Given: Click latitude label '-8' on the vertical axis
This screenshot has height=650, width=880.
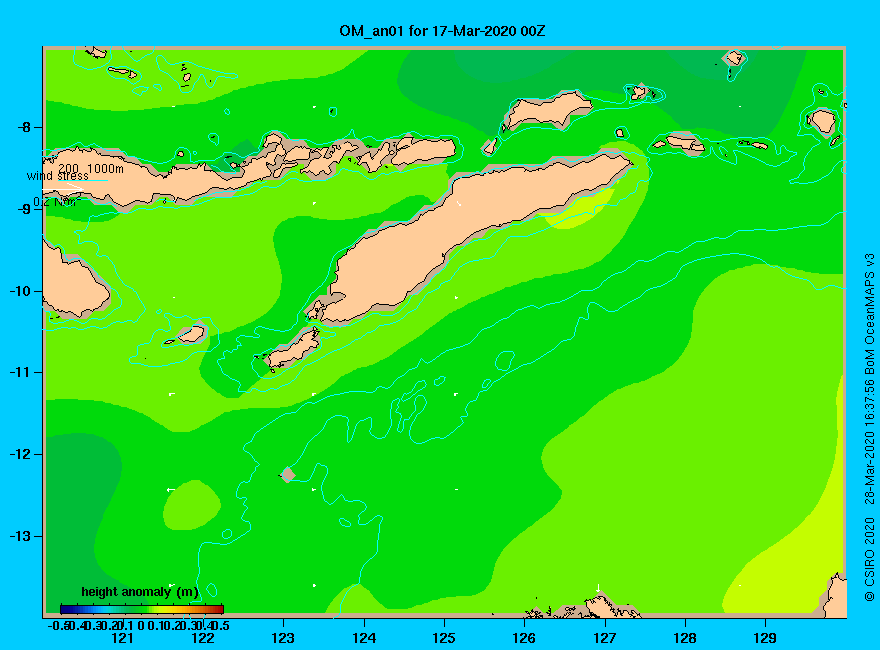Looking at the screenshot, I should click(24, 127).
